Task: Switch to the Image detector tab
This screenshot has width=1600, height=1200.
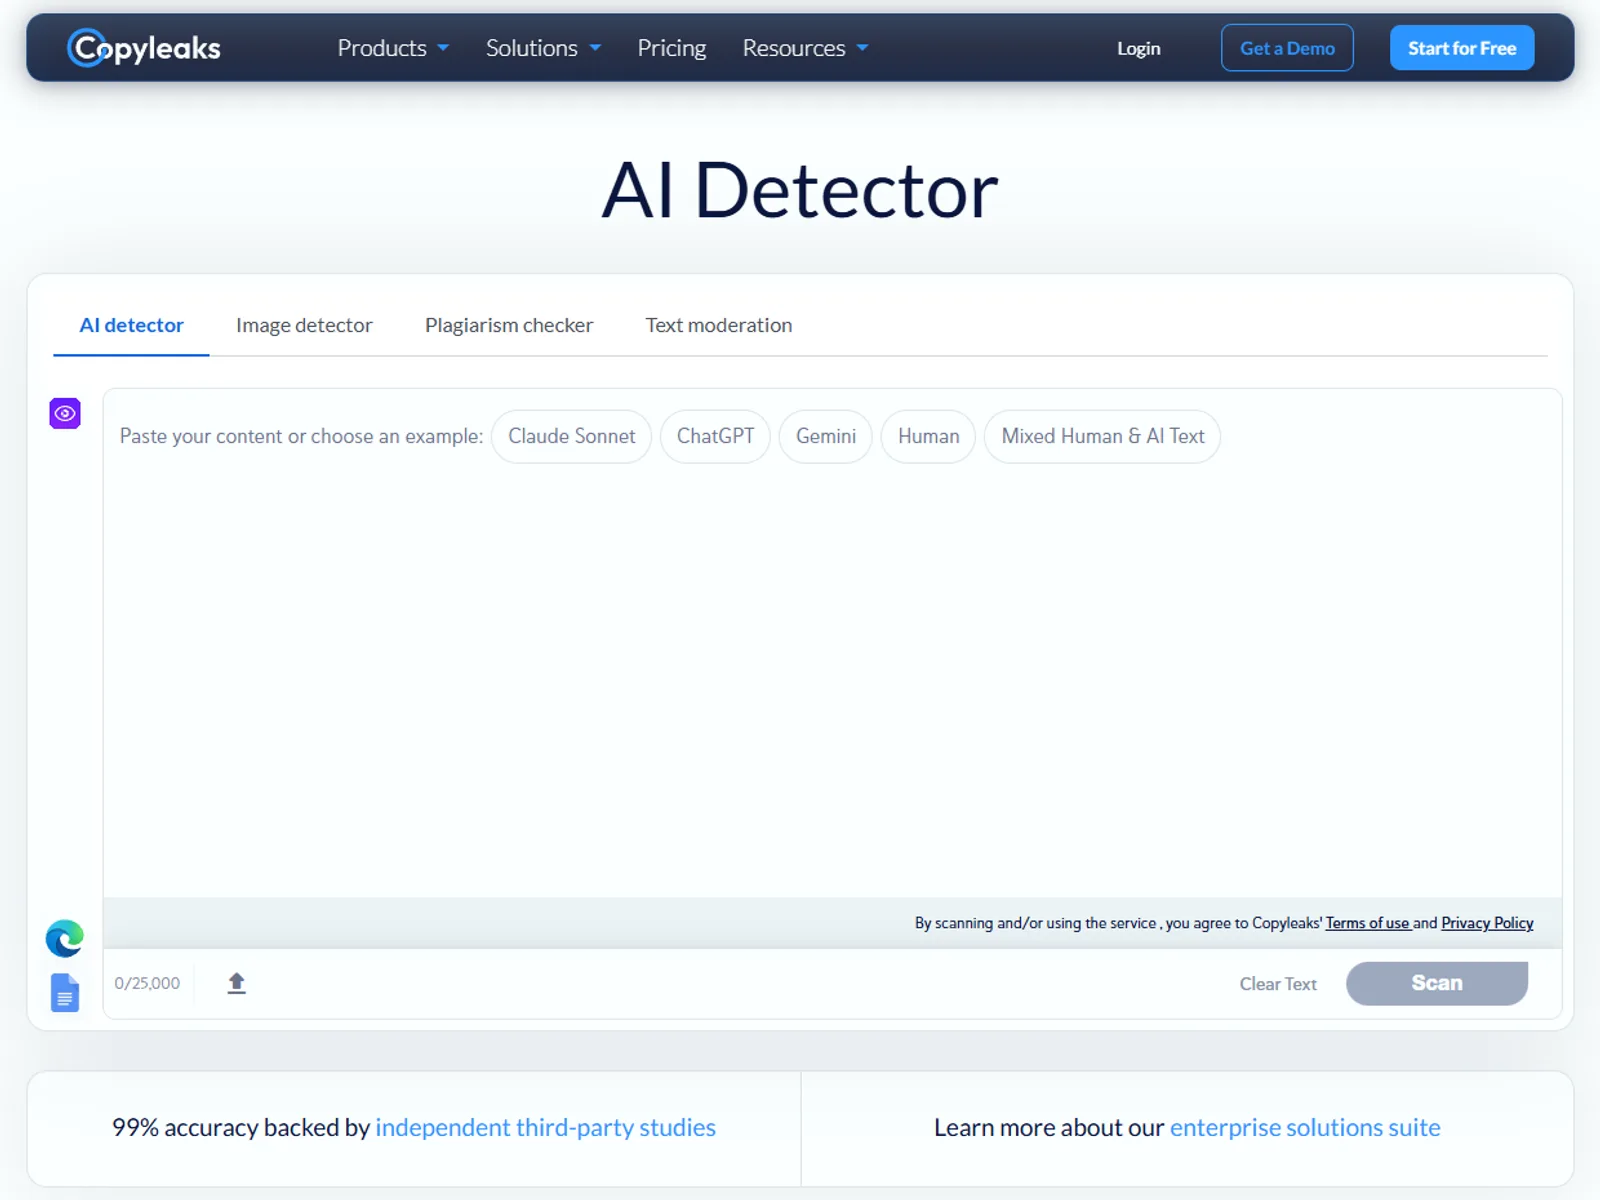Action: click(304, 325)
